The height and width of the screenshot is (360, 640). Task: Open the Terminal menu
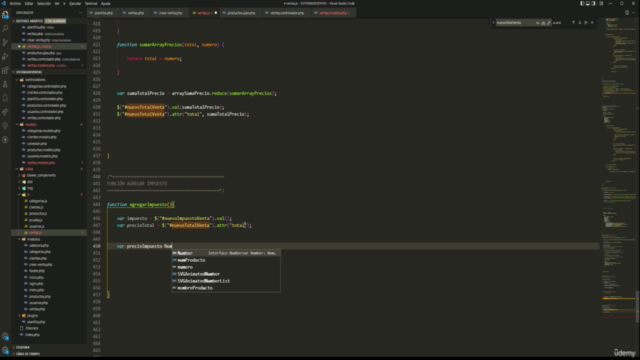[91, 3]
